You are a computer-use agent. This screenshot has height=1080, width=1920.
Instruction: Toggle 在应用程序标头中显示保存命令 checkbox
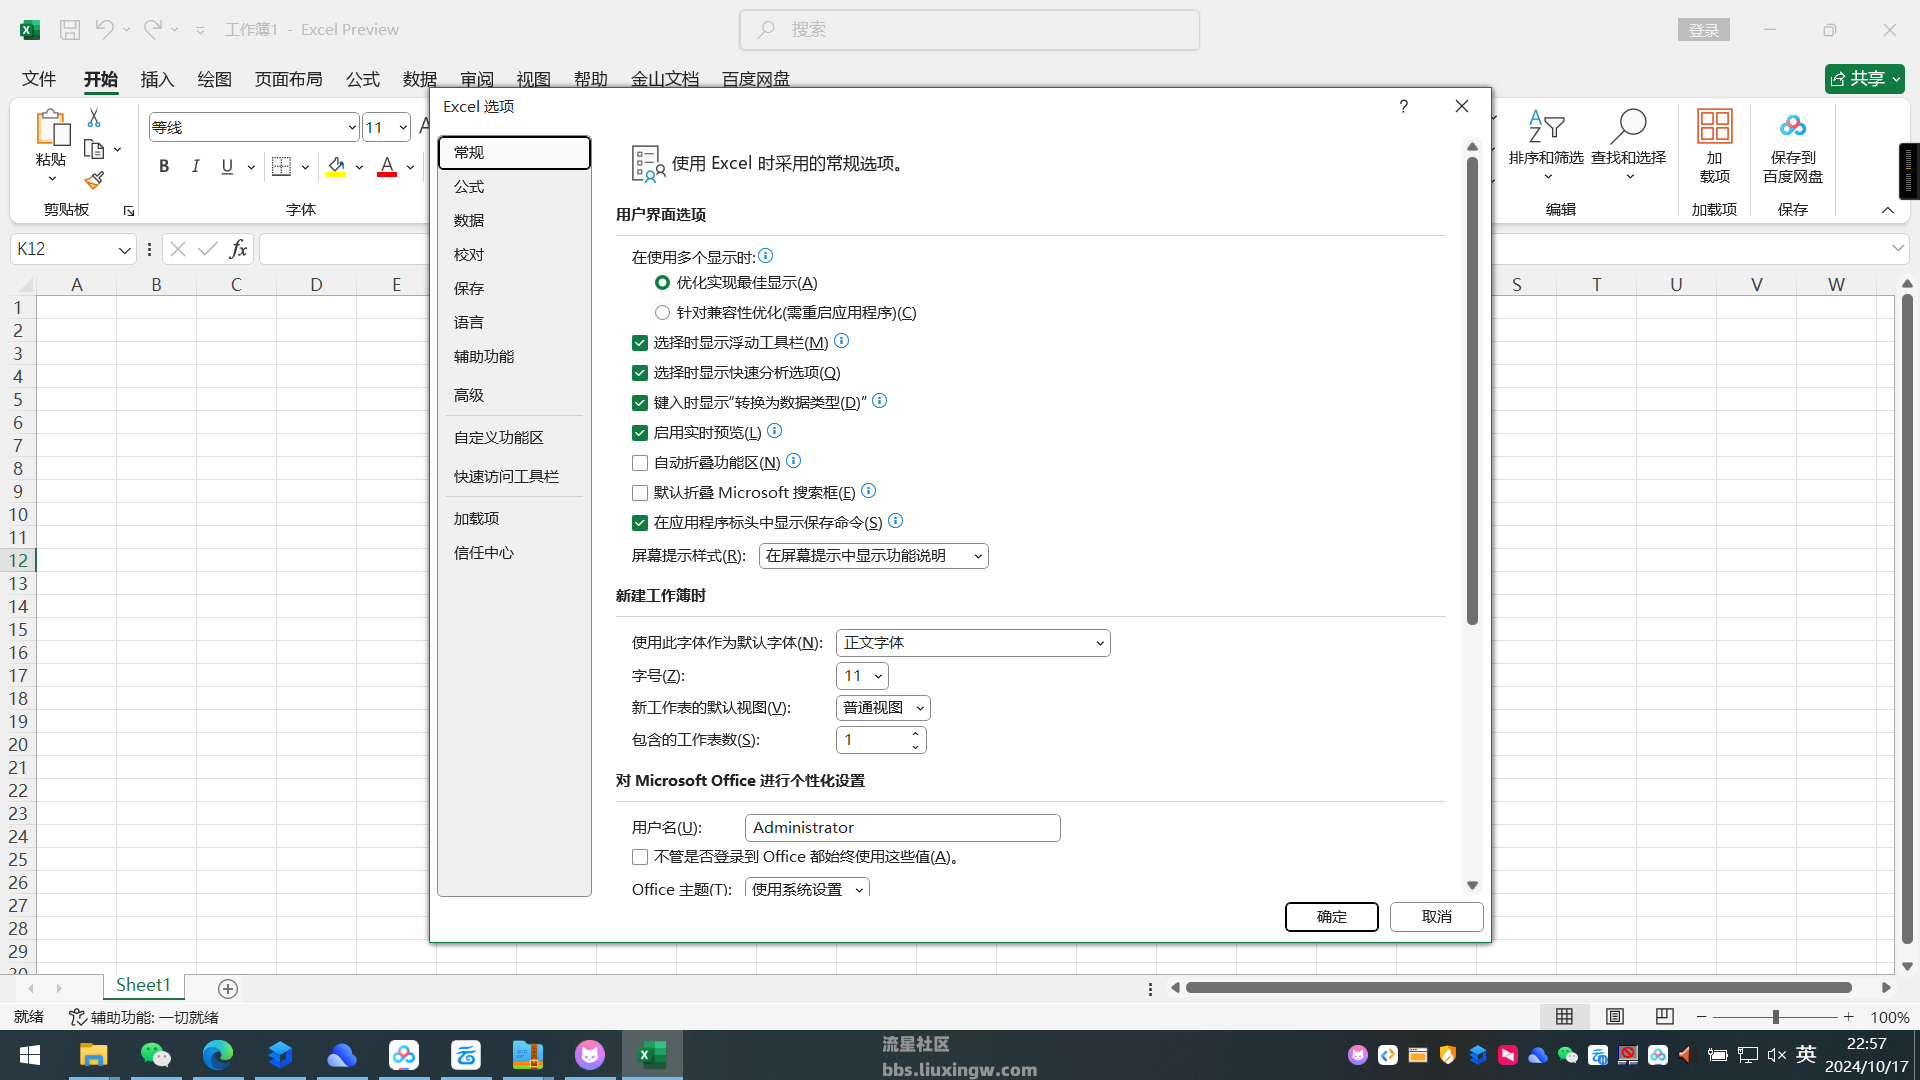pos(640,523)
